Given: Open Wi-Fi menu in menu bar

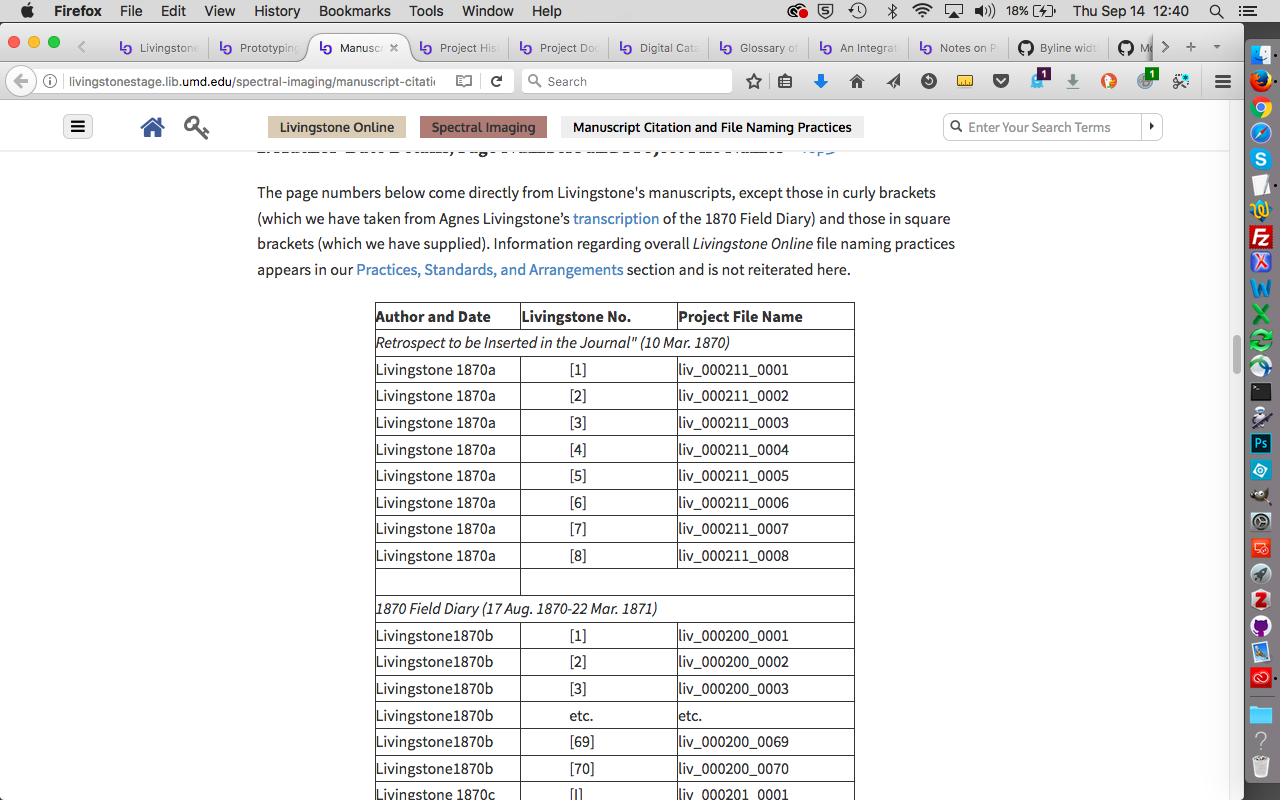Looking at the screenshot, I should coord(922,11).
